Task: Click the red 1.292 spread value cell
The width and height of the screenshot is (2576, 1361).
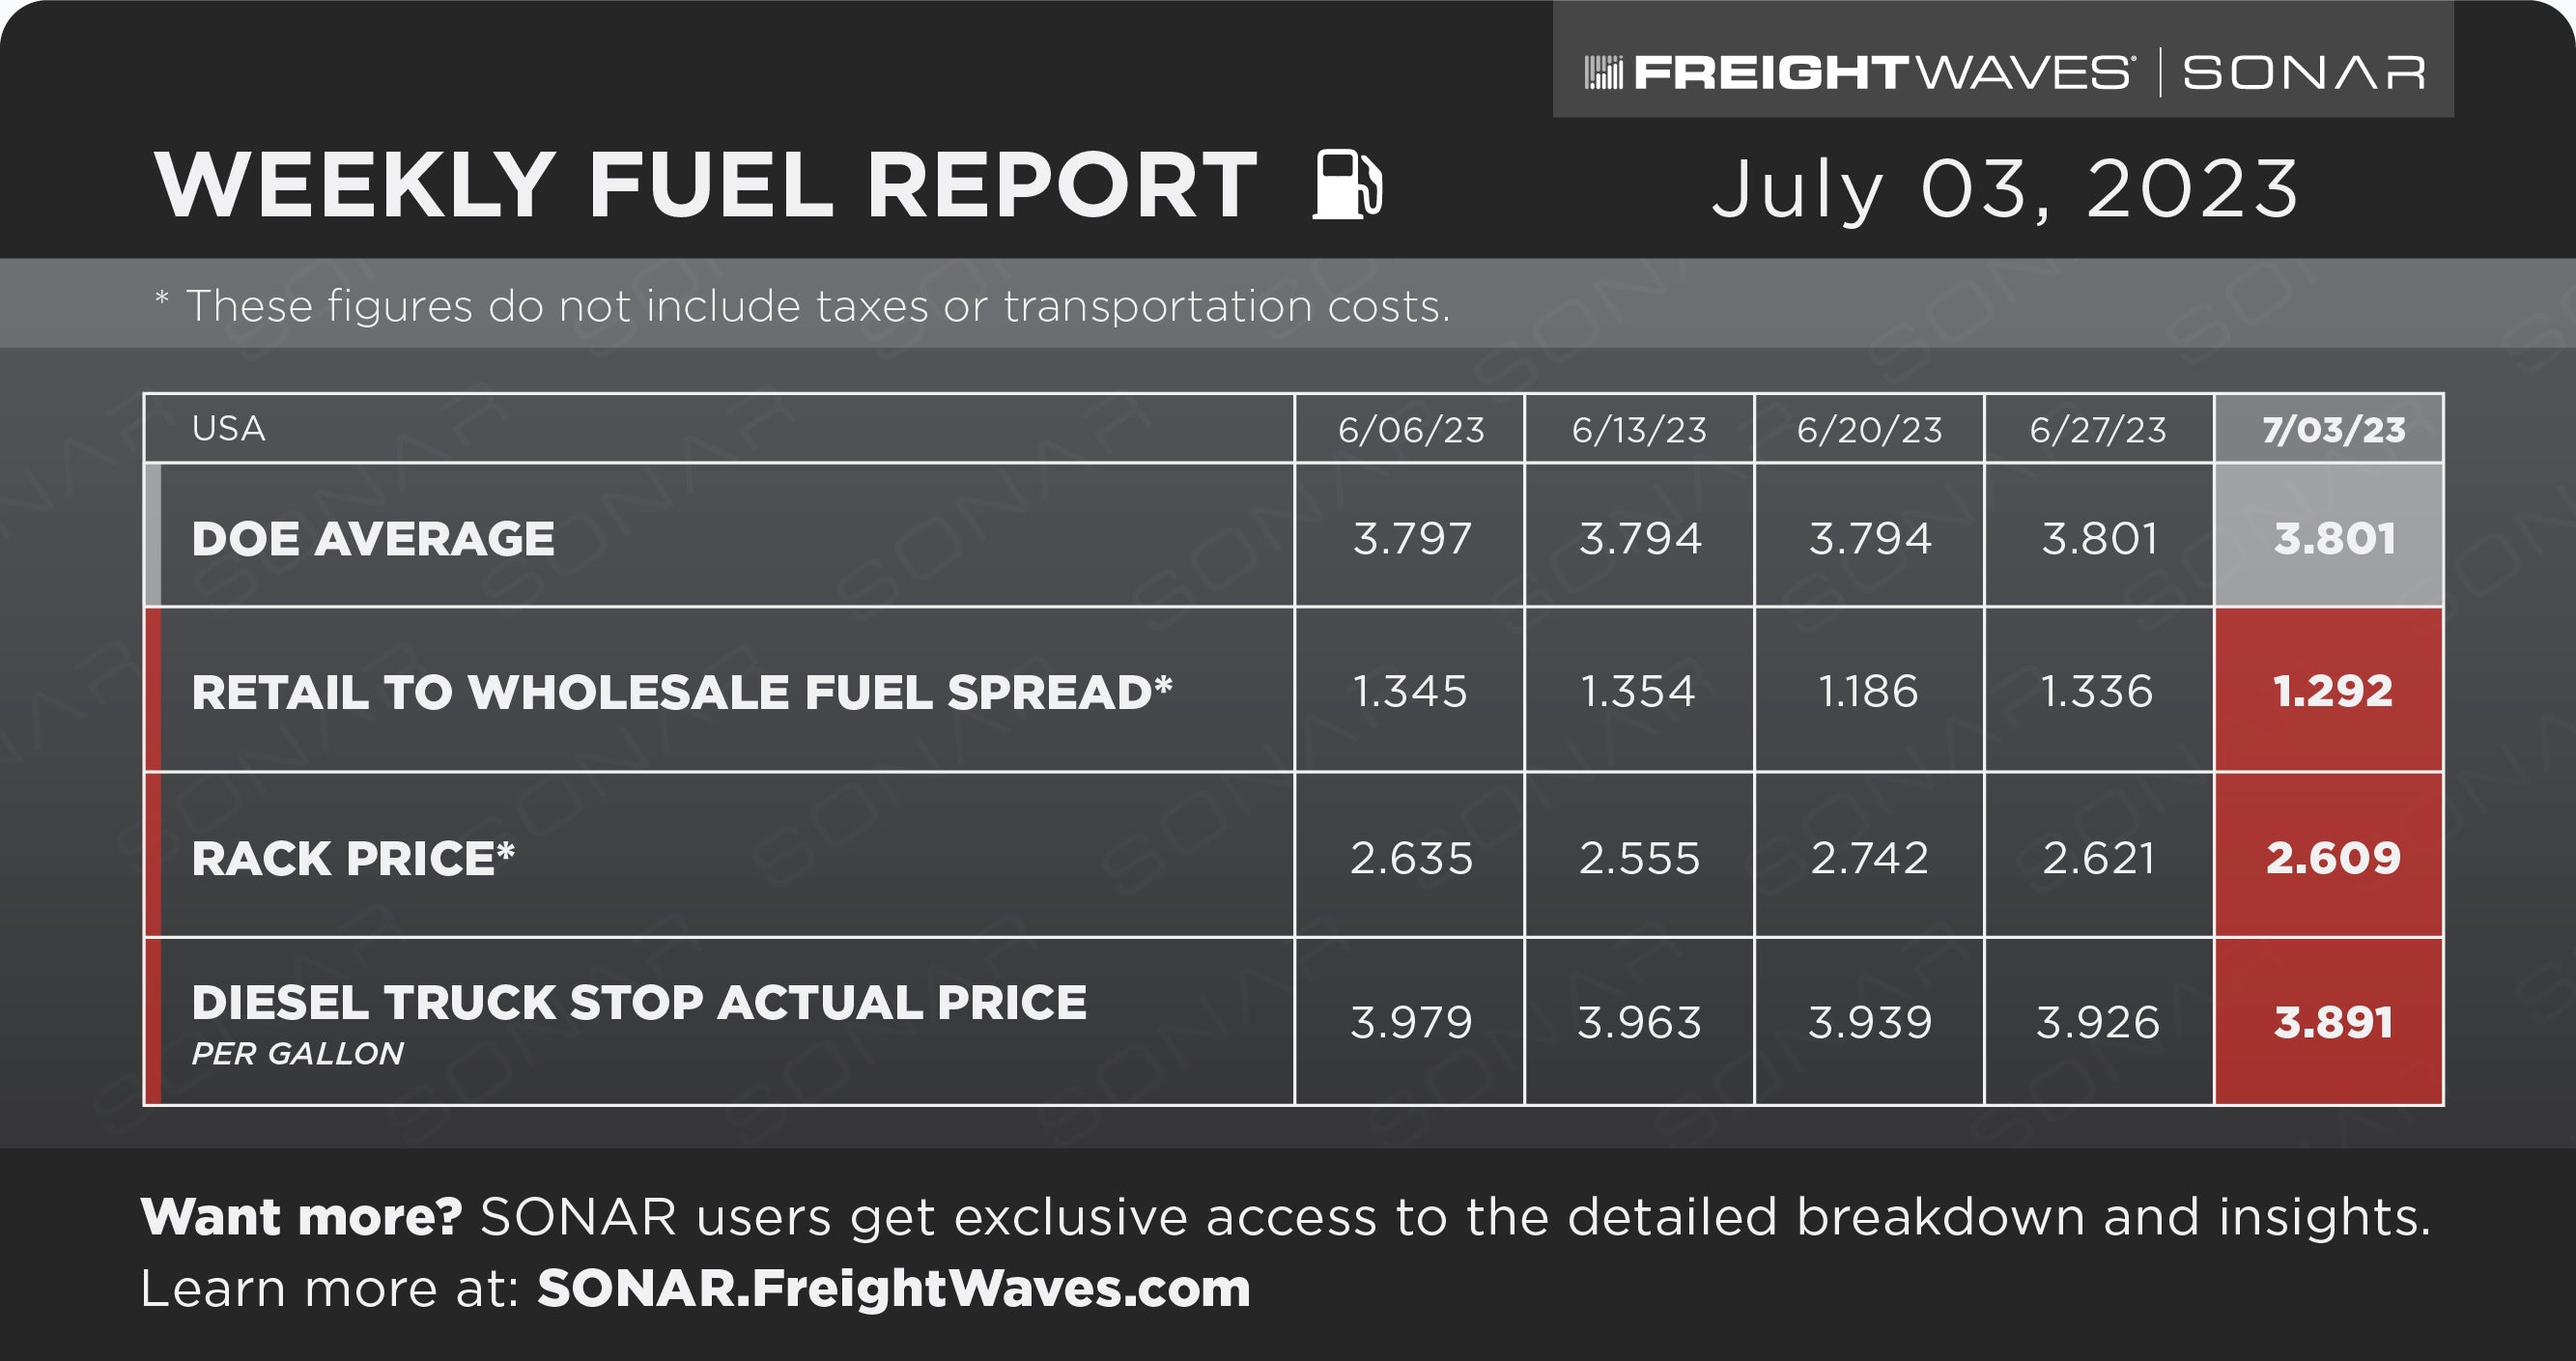Action: [2328, 690]
